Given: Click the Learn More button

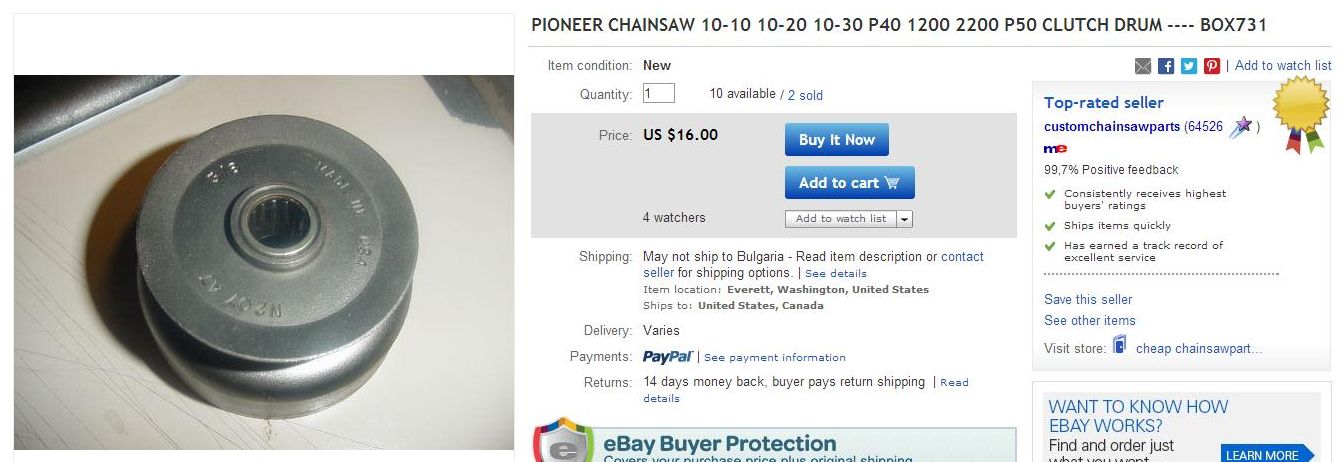Looking at the screenshot, I should pyautogui.click(x=1264, y=454).
